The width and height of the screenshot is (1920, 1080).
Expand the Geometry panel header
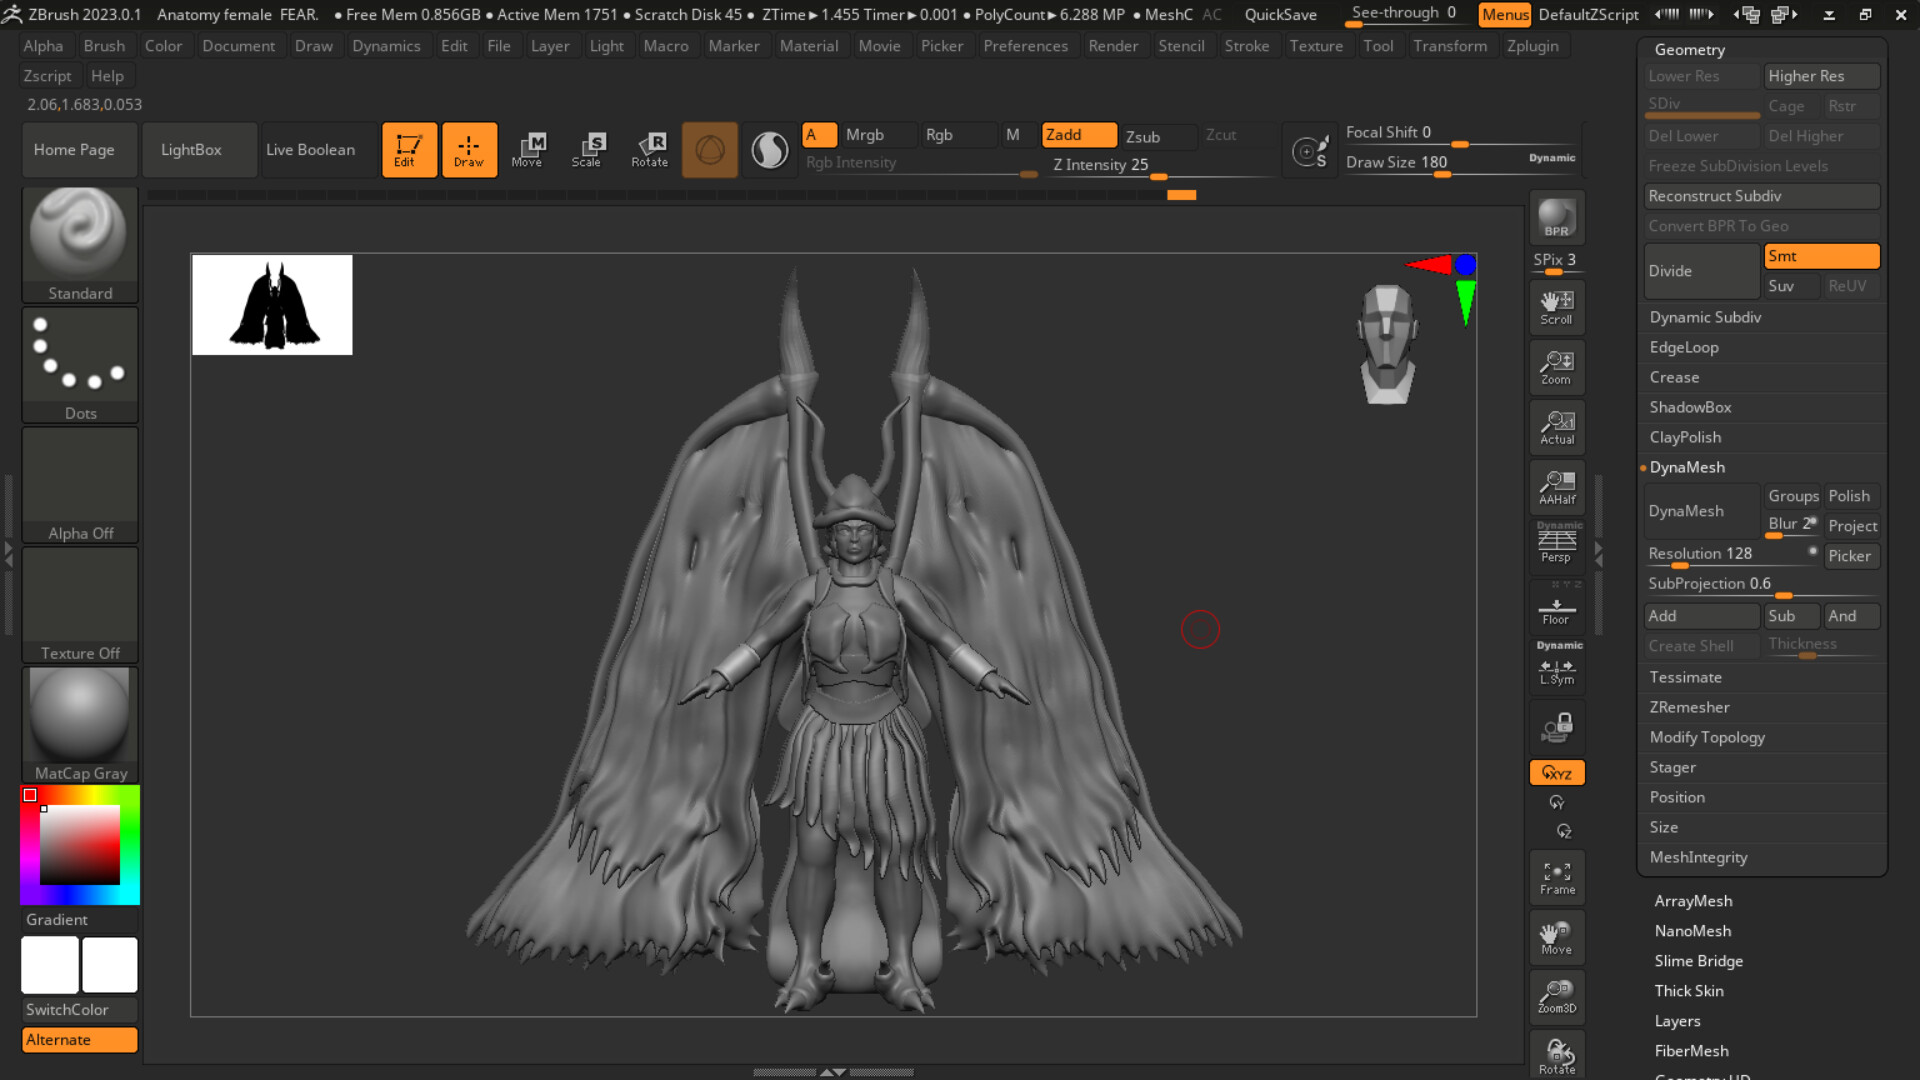pos(1690,49)
